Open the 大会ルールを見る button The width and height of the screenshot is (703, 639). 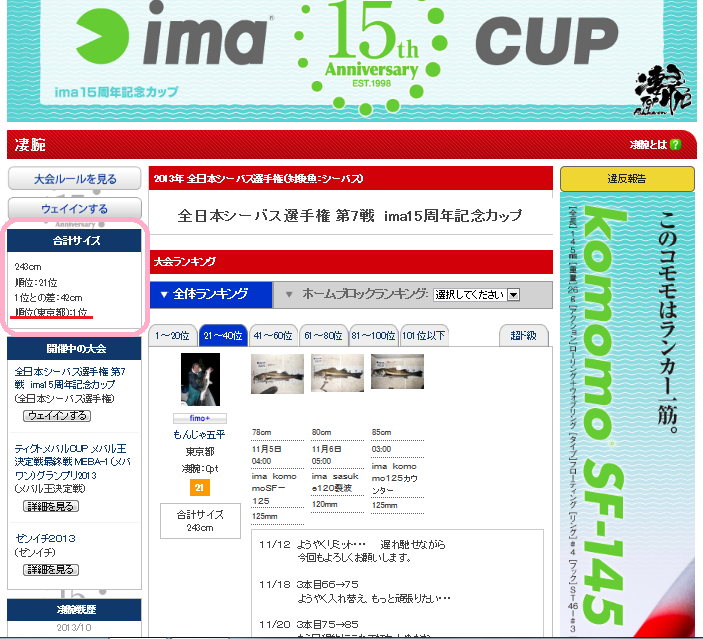pyautogui.click(x=75, y=179)
